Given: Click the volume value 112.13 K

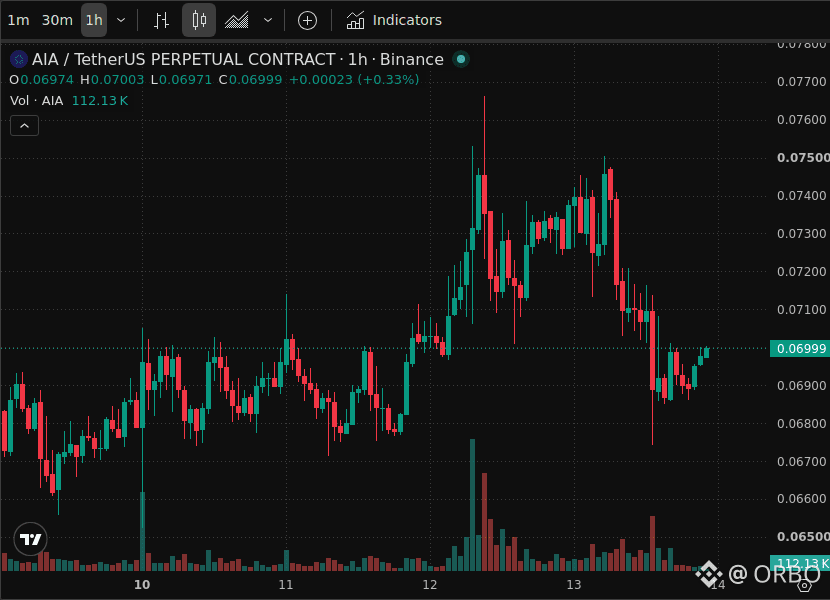Looking at the screenshot, I should point(100,101).
